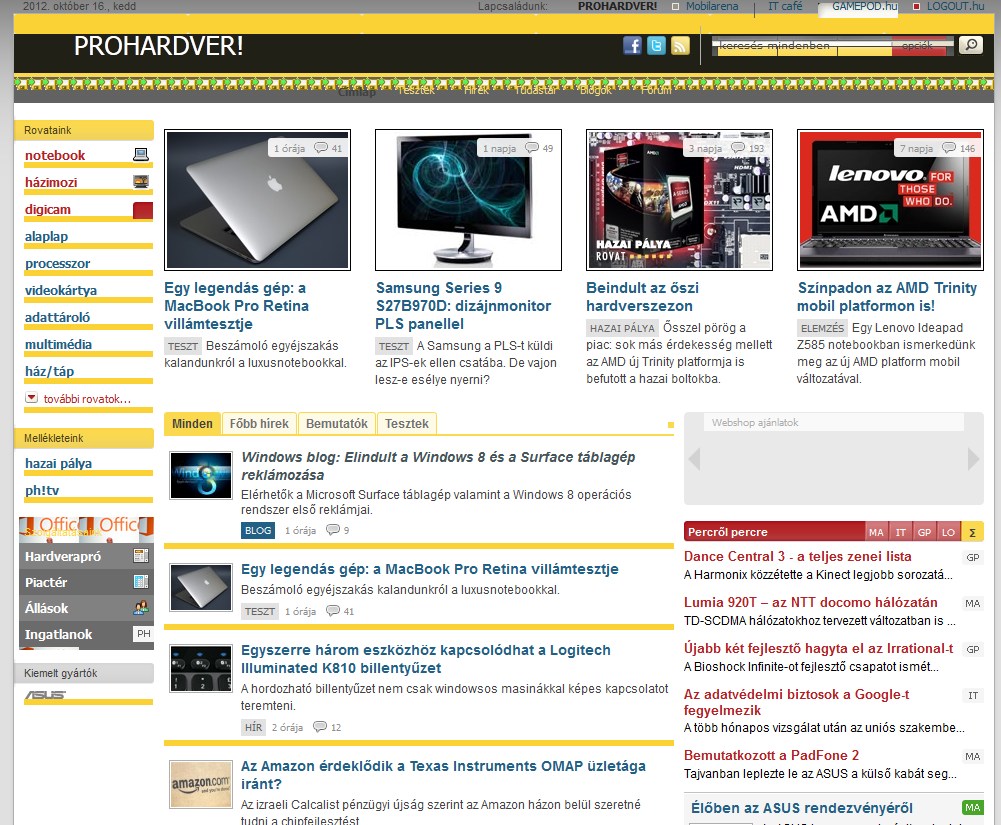Go to the GAMEPOD.hu site link
This screenshot has height=825, width=1001.
point(864,6)
